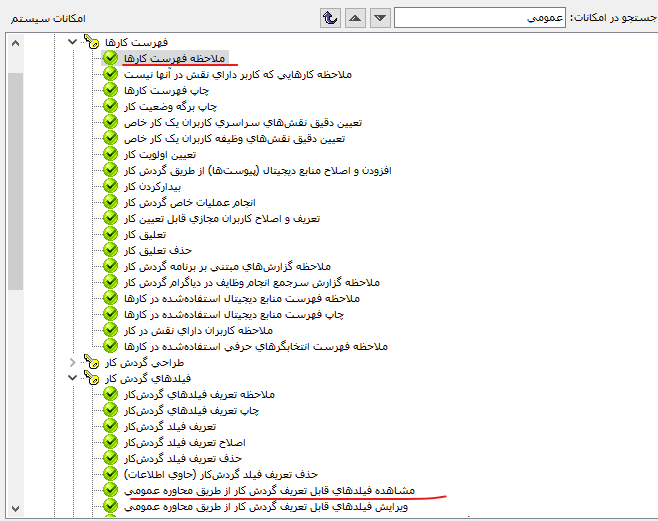This screenshot has width=658, height=521.
Task: Click the up arrow search button
Action: (354, 17)
